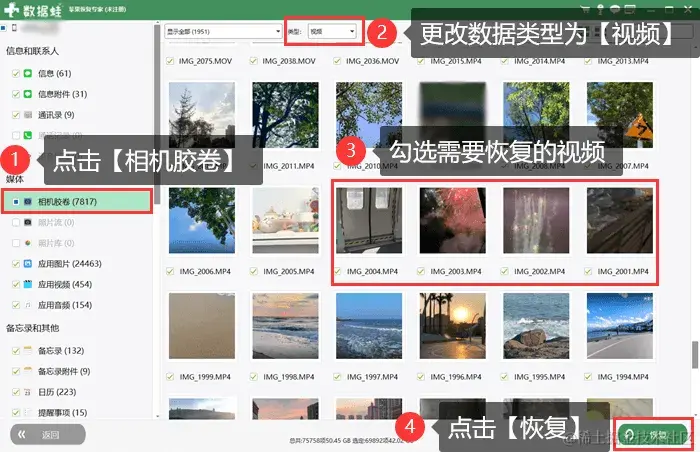Click the 应用音频 music note icon
The height and width of the screenshot is (452, 700).
tap(28, 305)
